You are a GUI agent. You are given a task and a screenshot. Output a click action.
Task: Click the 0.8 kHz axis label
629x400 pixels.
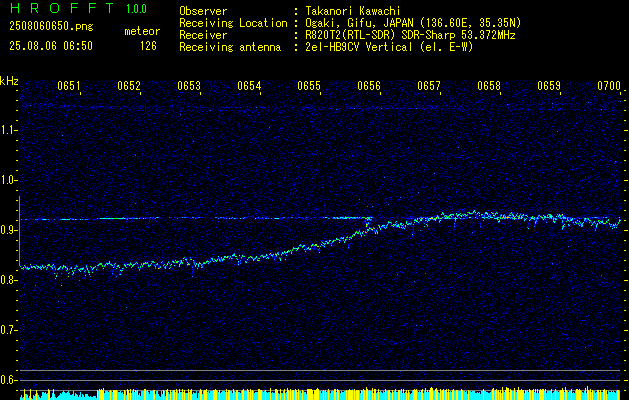(x=7, y=280)
